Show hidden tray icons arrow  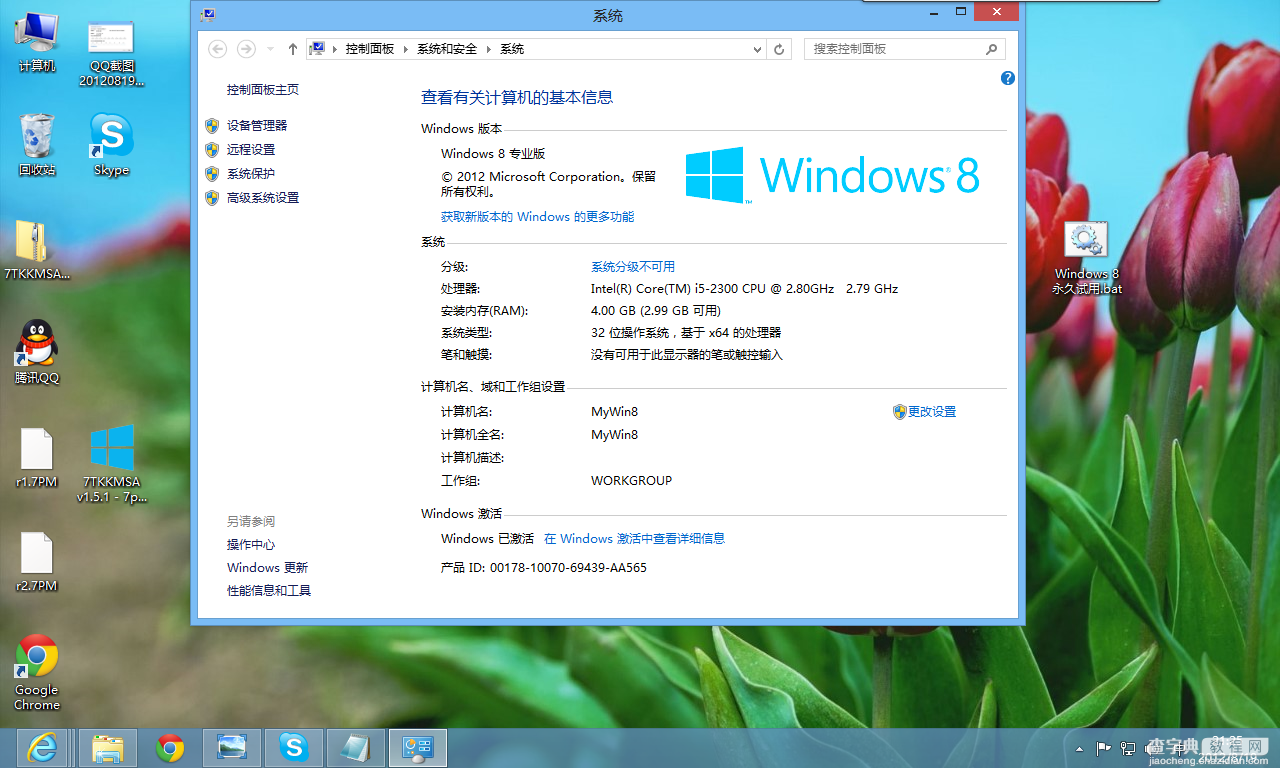1079,748
